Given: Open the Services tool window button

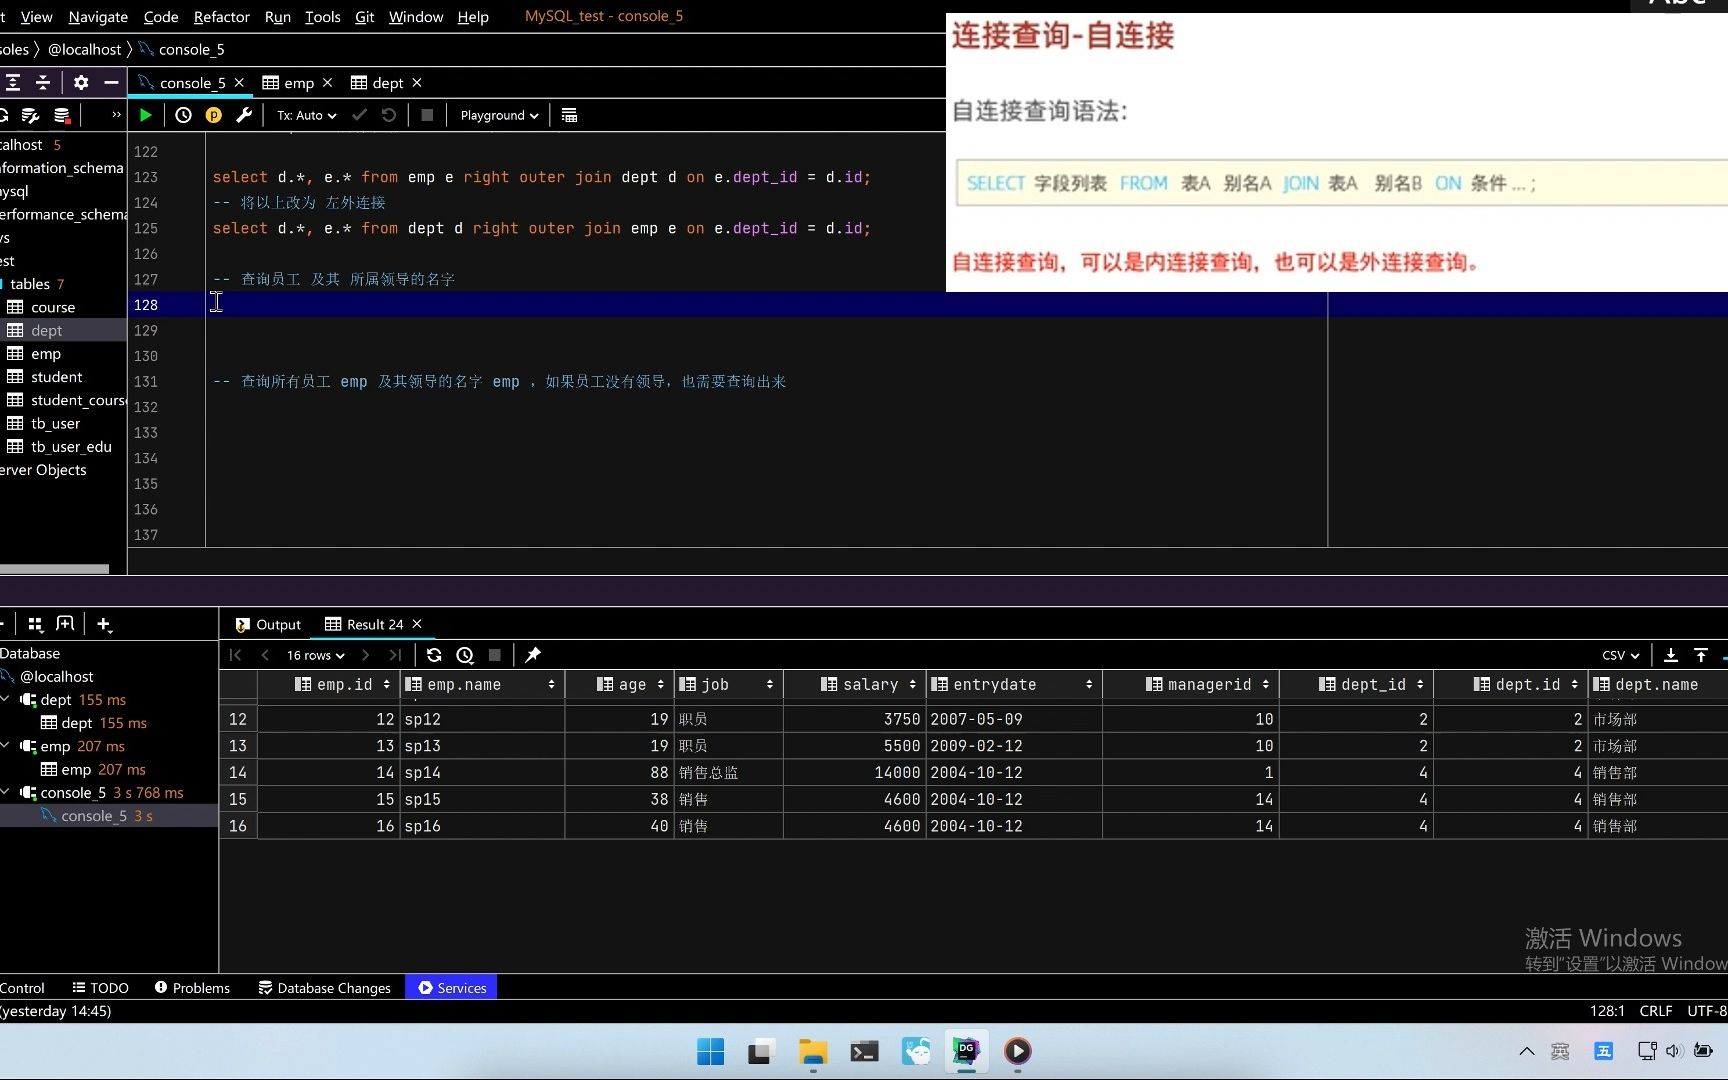Looking at the screenshot, I should click(452, 988).
